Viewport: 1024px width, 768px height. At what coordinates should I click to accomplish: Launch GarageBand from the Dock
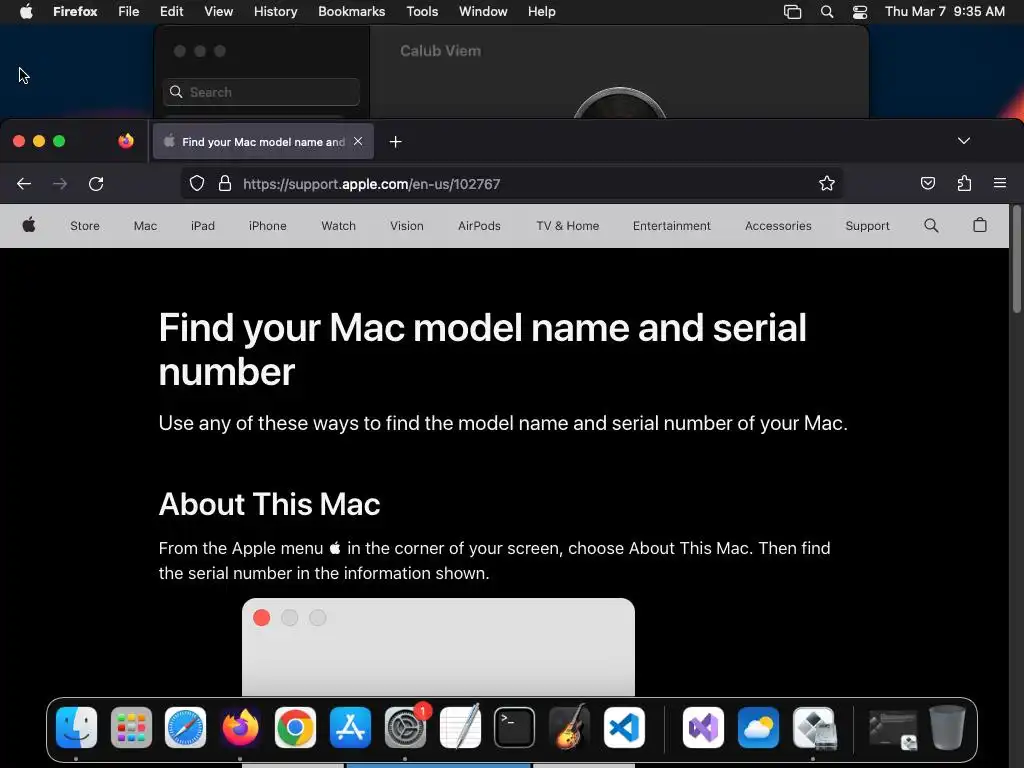569,728
